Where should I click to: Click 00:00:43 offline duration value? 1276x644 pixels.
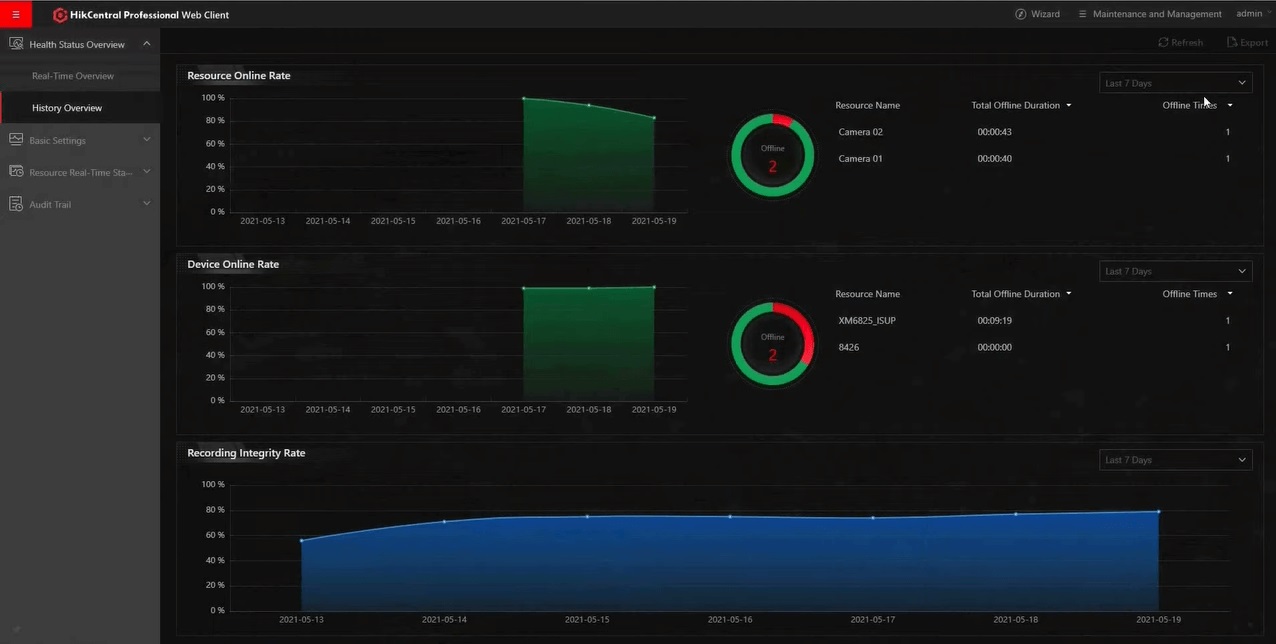(x=995, y=132)
